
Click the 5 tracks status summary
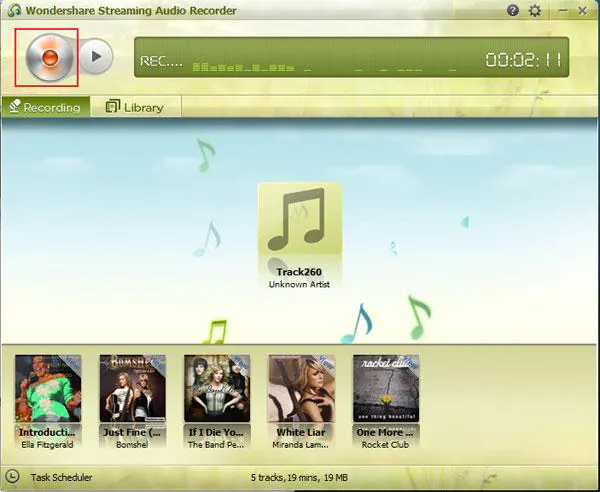(x=300, y=479)
